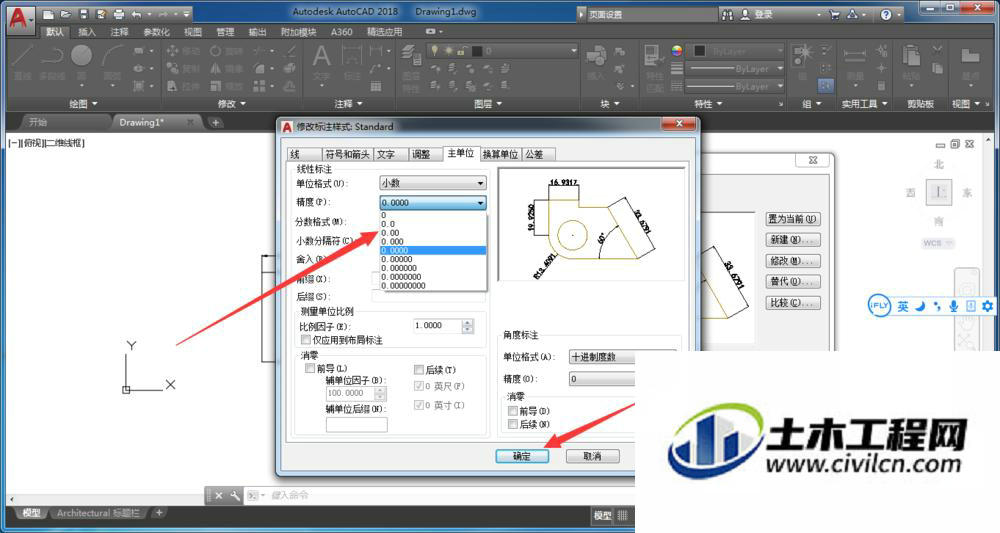Expand the 修改 modify panel flyout
This screenshot has height=533, width=1000.
point(232,103)
